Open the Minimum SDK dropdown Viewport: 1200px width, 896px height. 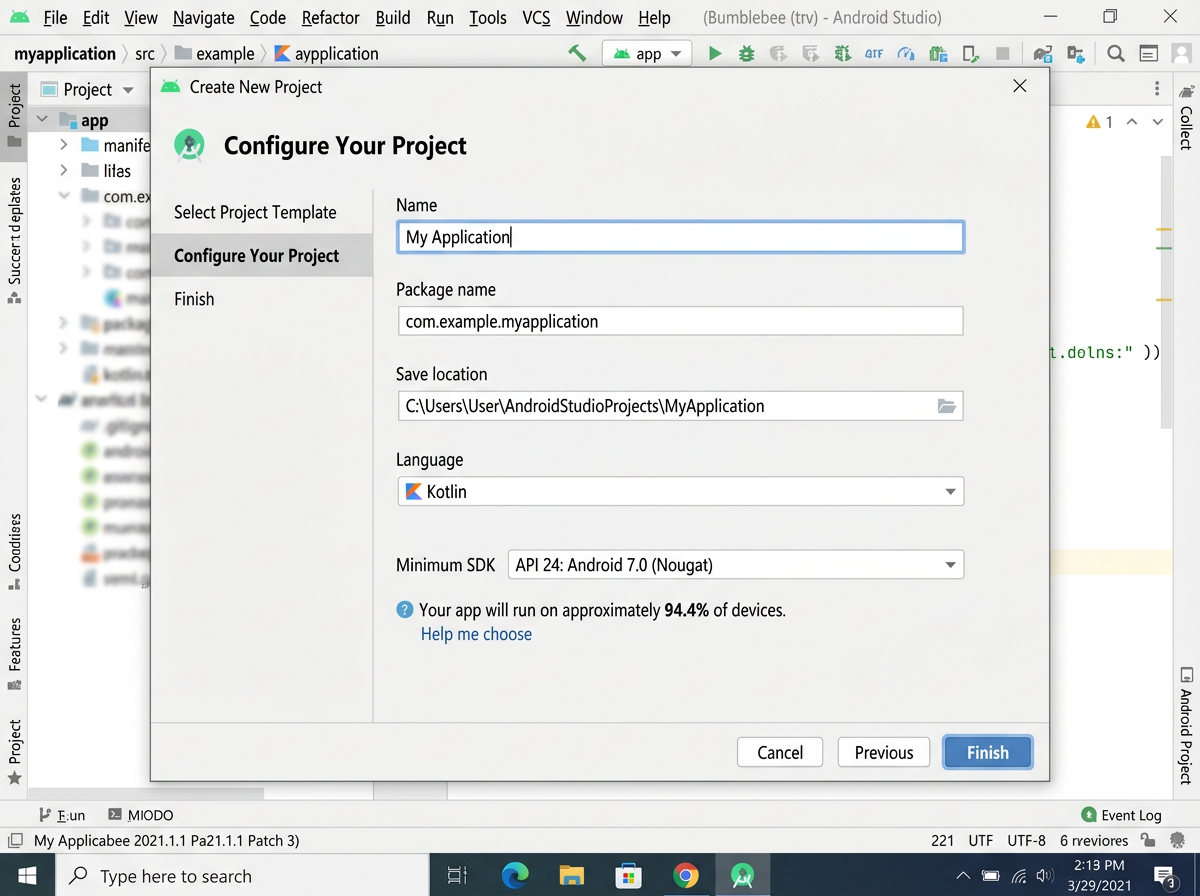(736, 565)
